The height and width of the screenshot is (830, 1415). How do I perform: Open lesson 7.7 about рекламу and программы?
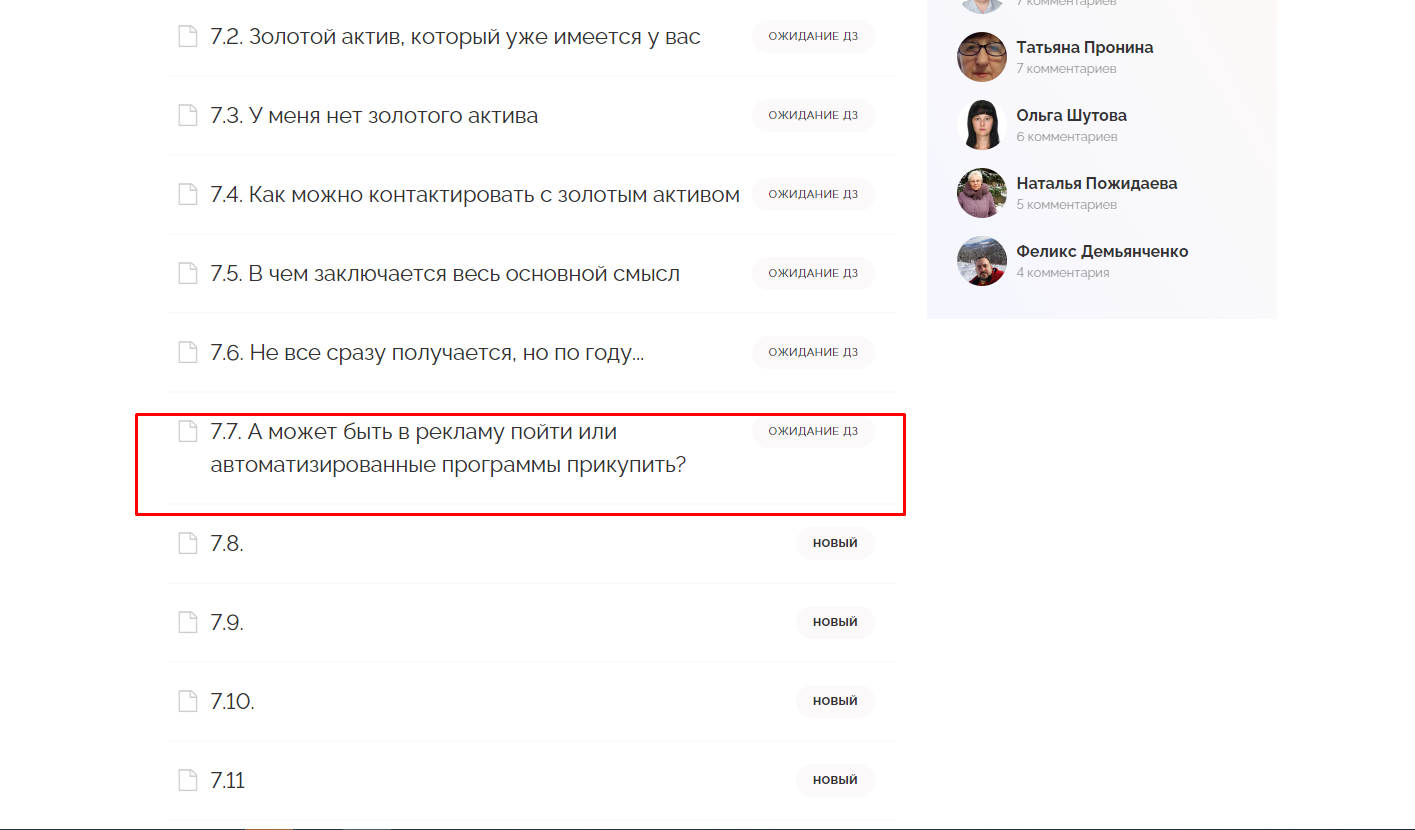click(447, 448)
